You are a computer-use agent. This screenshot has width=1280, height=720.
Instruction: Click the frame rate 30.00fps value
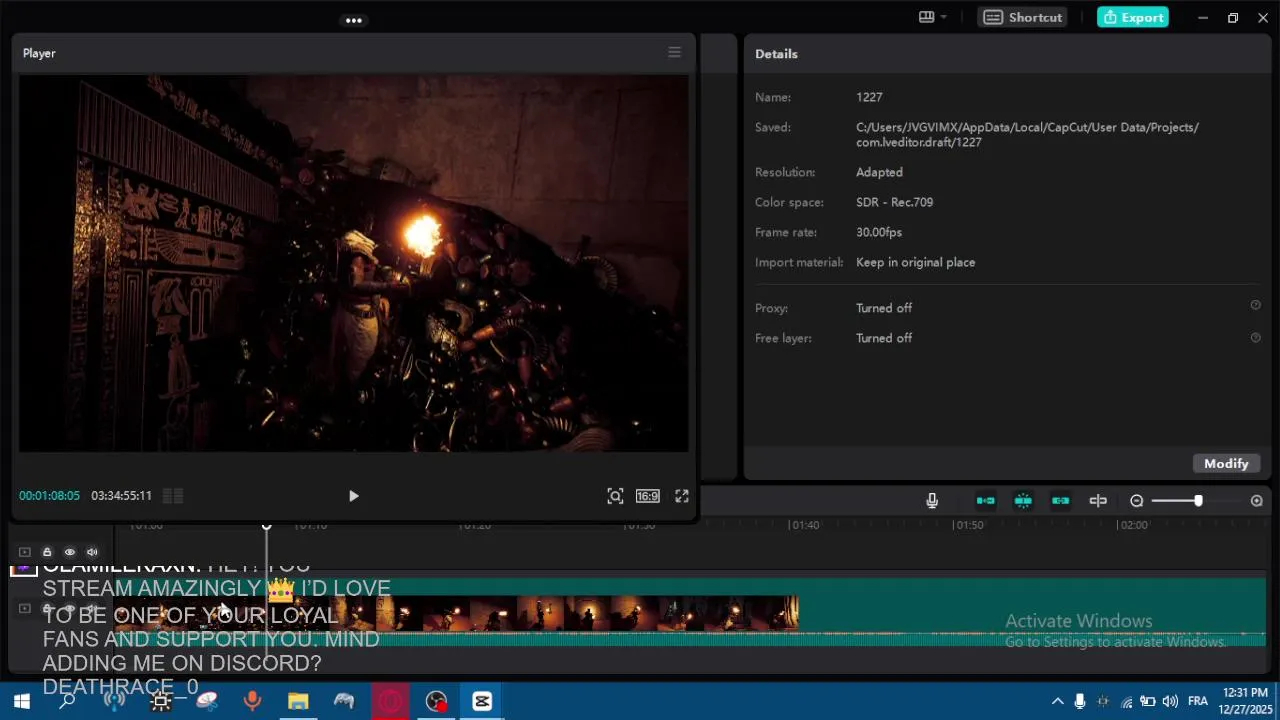pyautogui.click(x=879, y=232)
